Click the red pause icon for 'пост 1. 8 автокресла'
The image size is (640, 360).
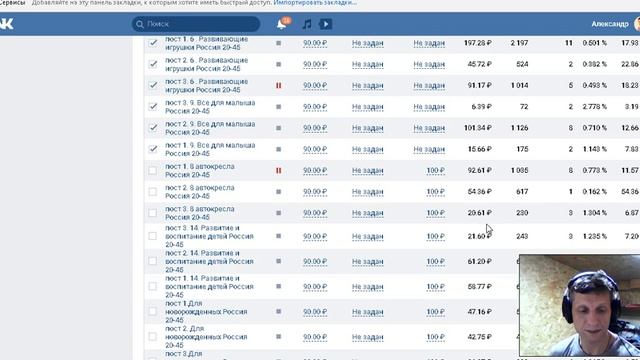pyautogui.click(x=278, y=170)
